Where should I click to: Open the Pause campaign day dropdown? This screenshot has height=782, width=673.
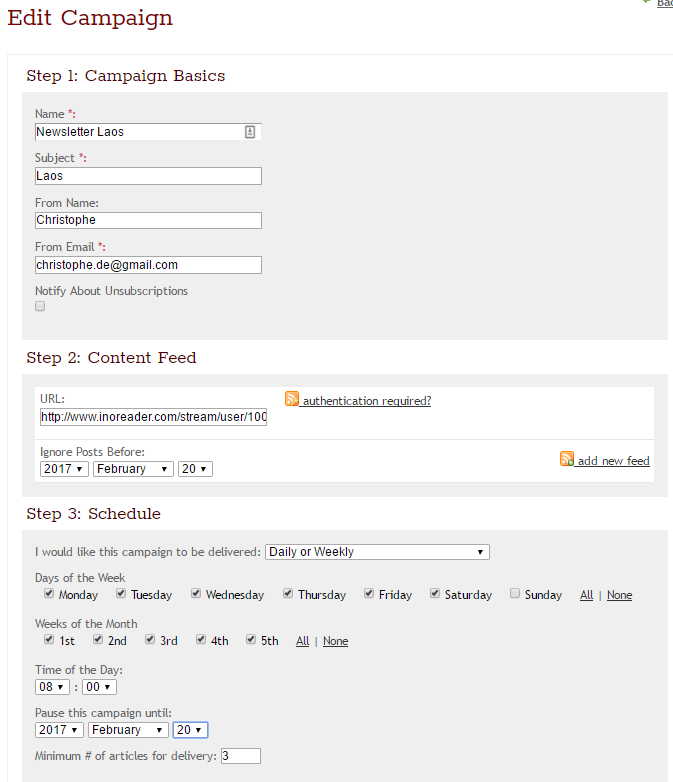click(x=190, y=730)
